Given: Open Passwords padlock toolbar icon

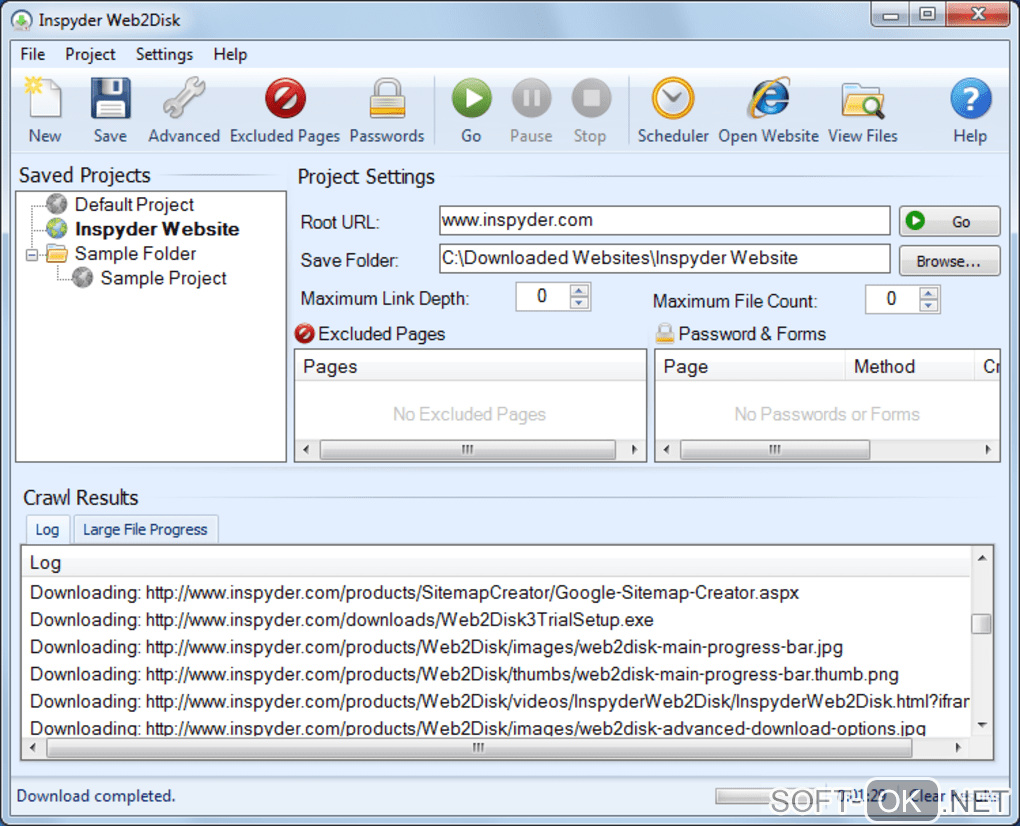Looking at the screenshot, I should [387, 109].
